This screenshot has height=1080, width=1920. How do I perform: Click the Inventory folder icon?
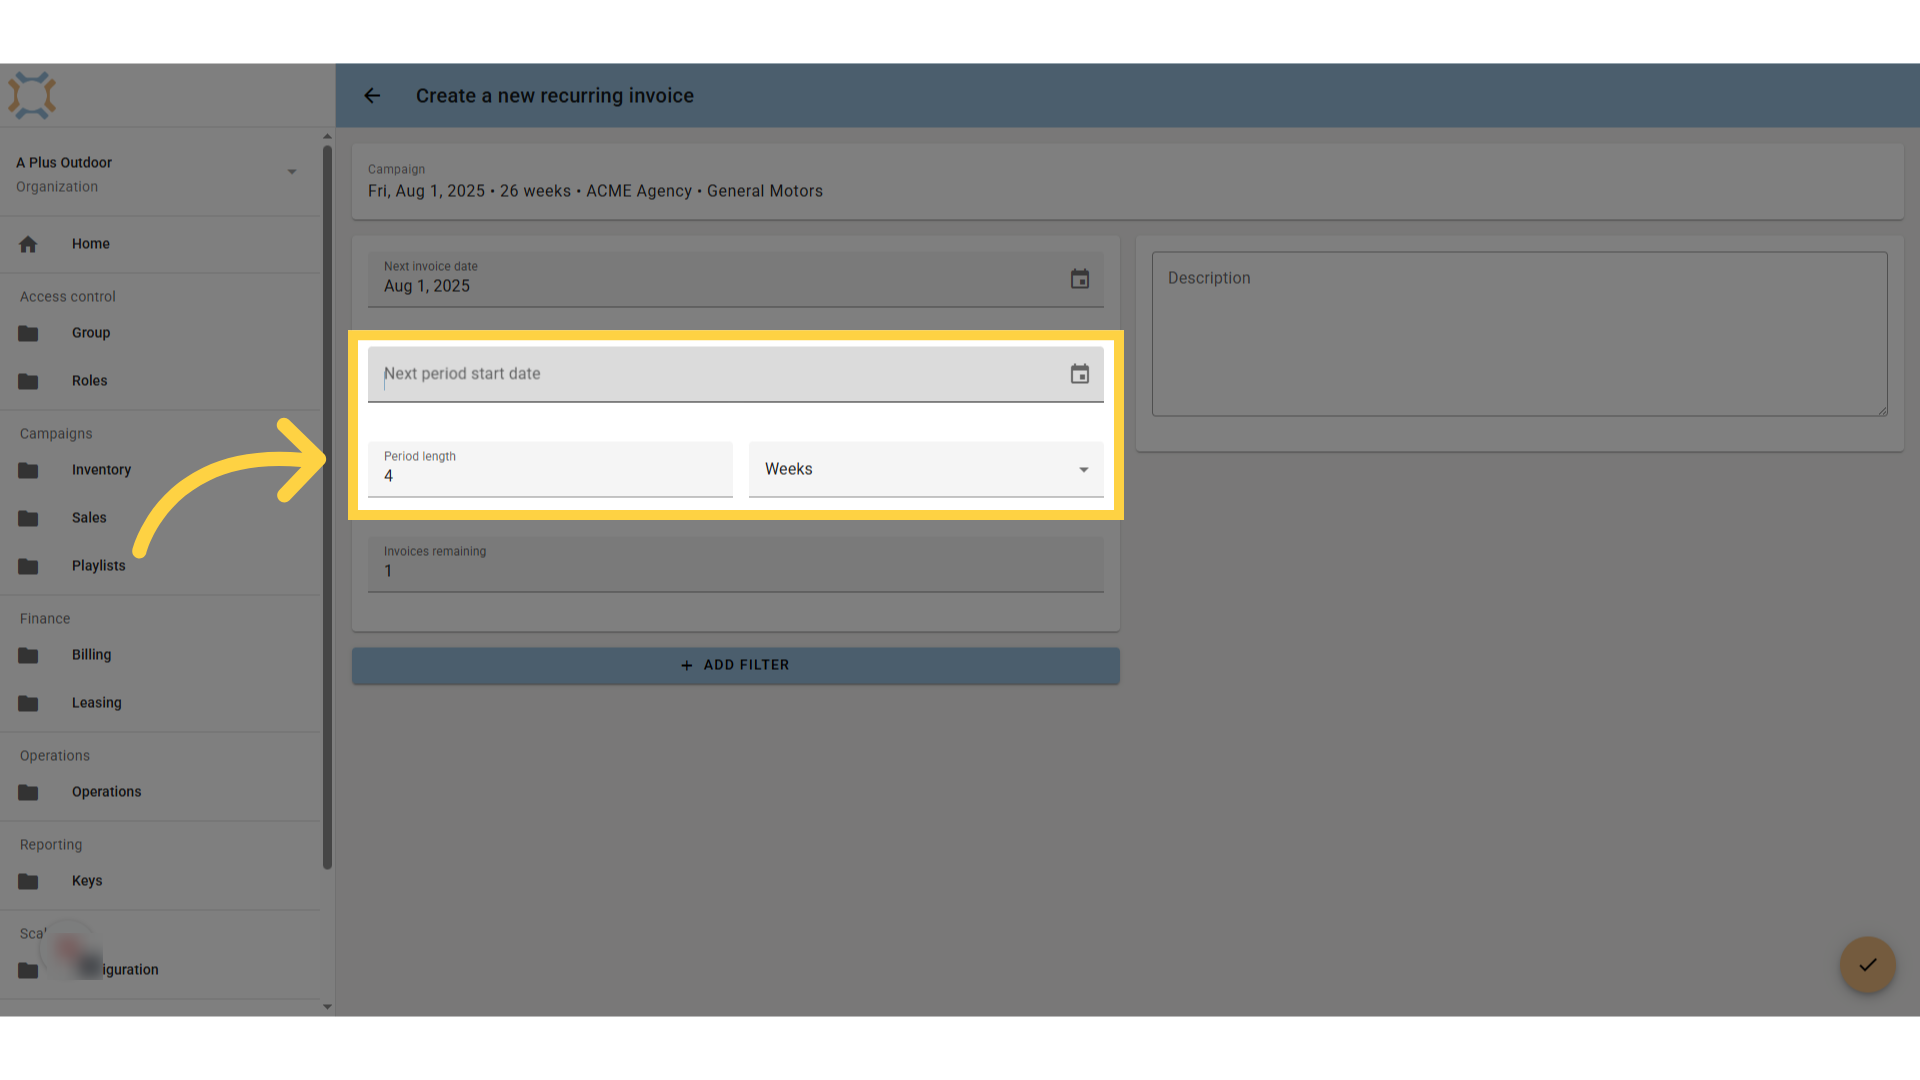(28, 471)
